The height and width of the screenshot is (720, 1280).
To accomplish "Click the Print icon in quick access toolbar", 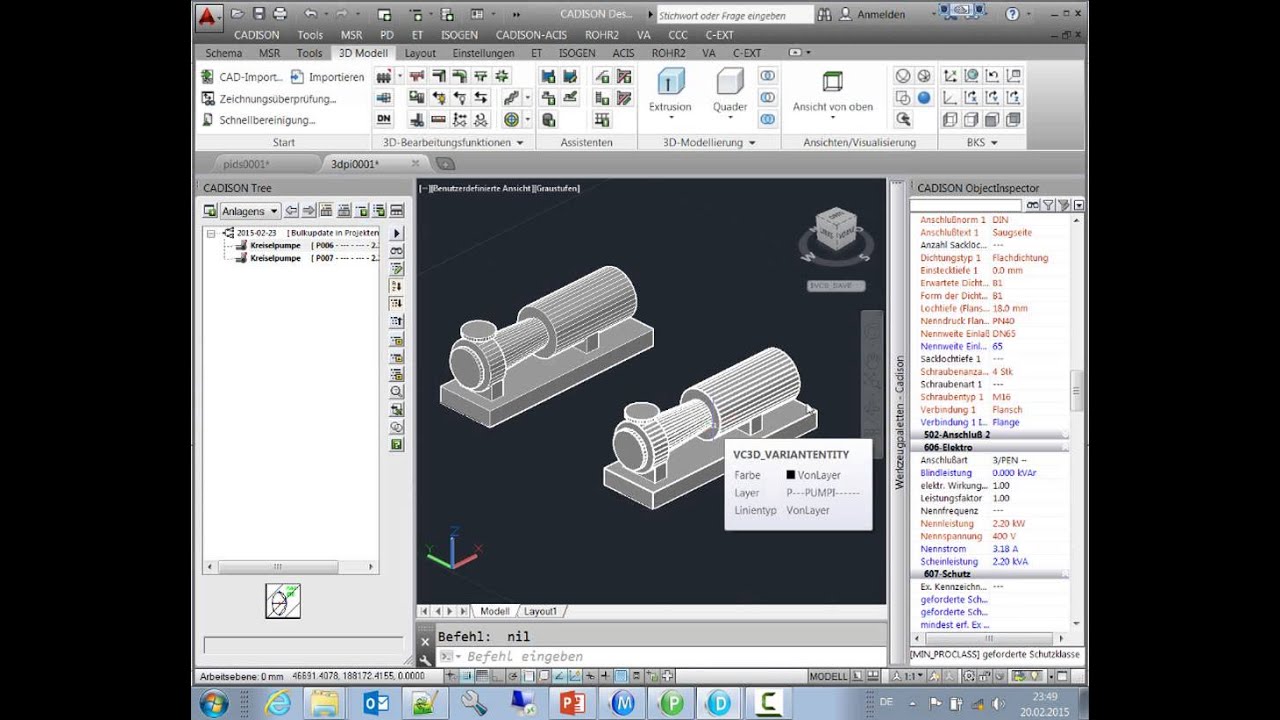I will tap(280, 14).
